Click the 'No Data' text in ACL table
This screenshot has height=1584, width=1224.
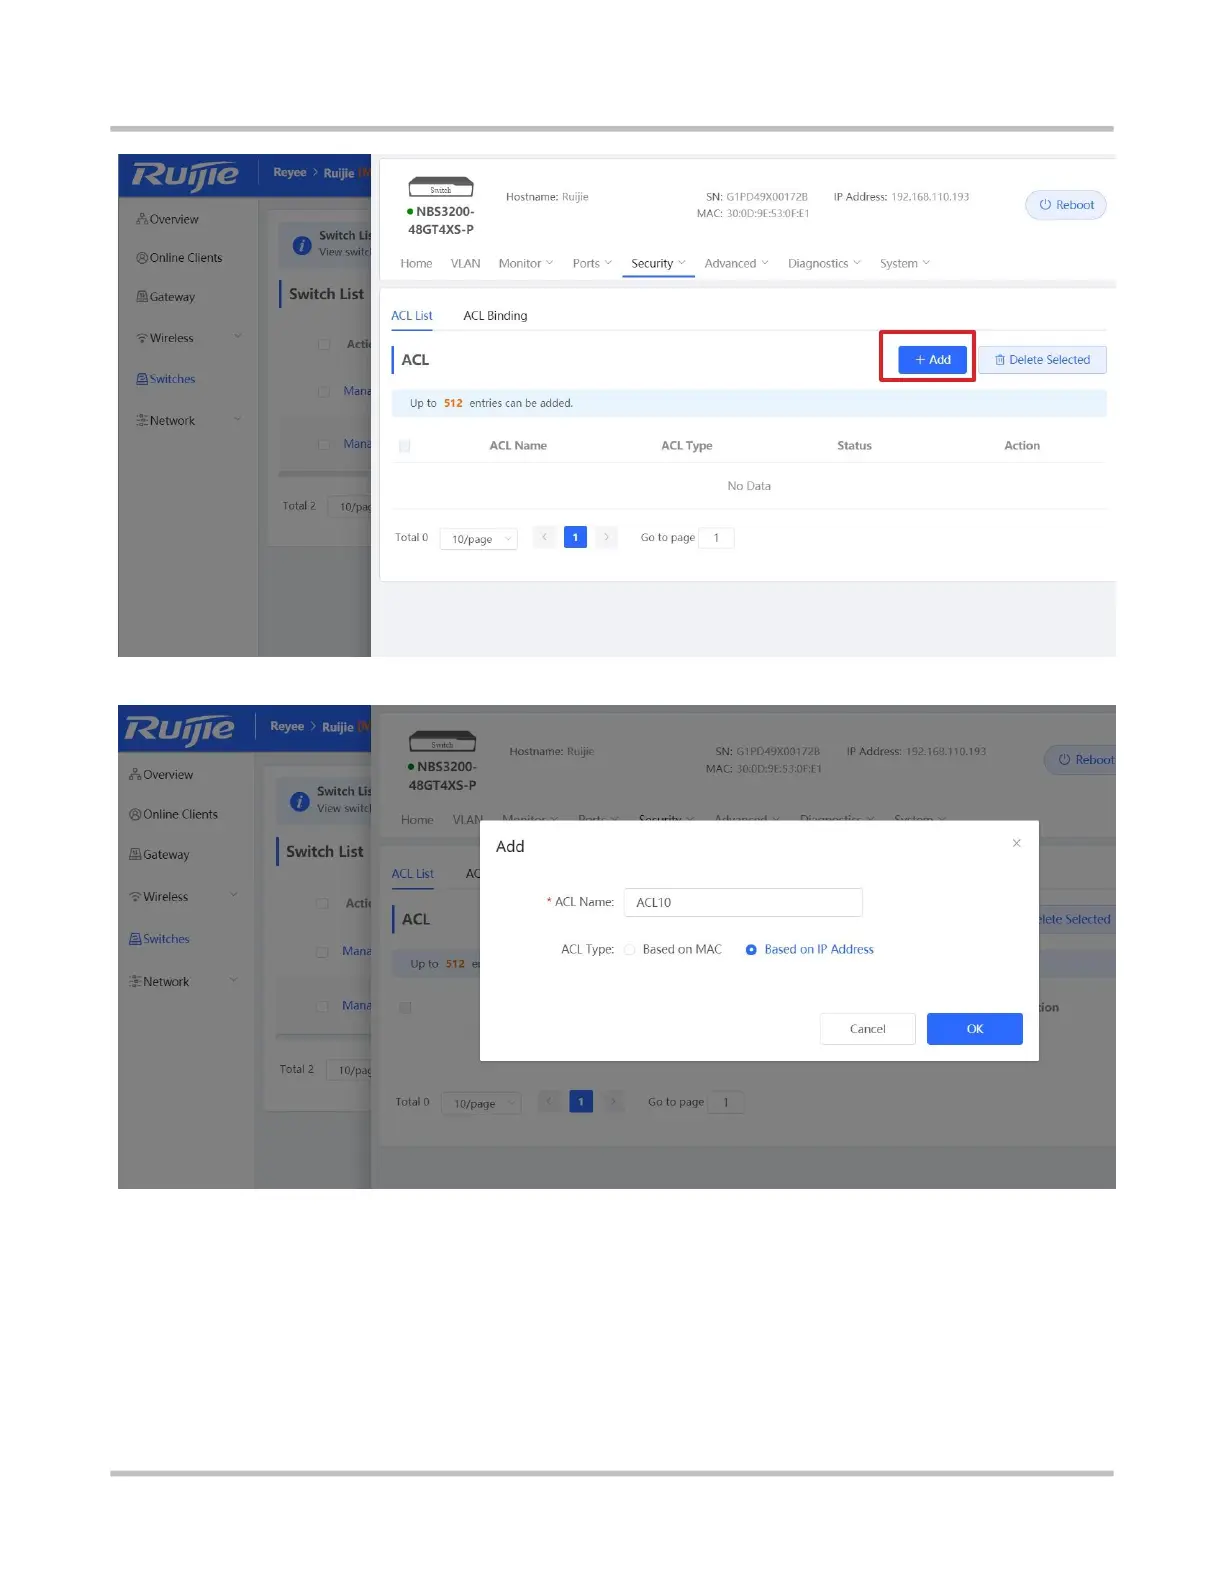pyautogui.click(x=749, y=486)
